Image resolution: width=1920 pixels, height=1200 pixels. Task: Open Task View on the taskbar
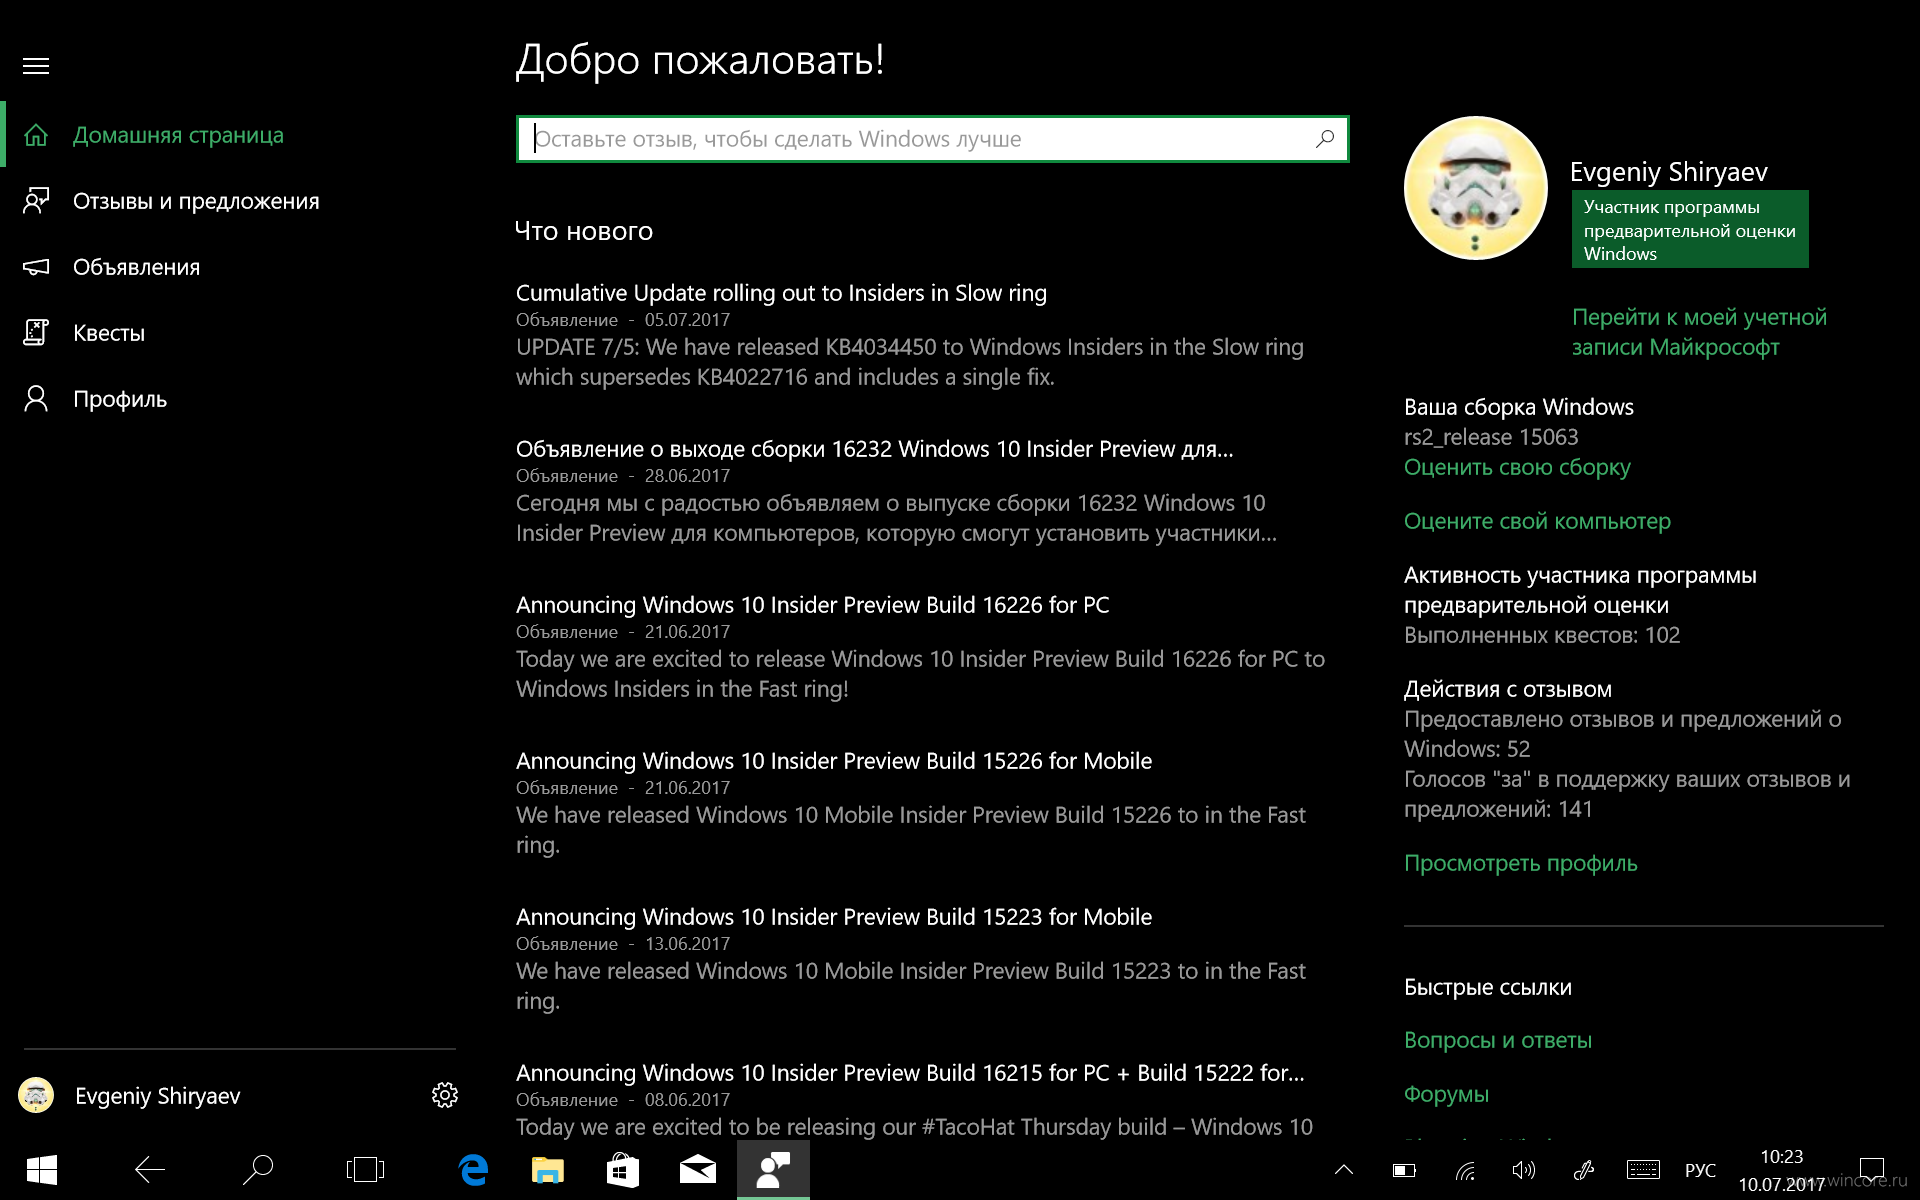(x=365, y=1169)
